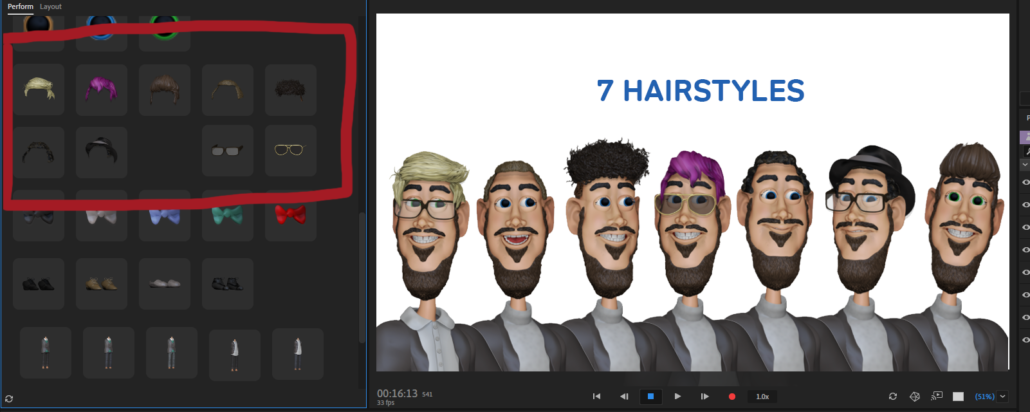Screen dimensions: 1030x412
Task: Choose the black curly hair trigger
Action: click(291, 90)
